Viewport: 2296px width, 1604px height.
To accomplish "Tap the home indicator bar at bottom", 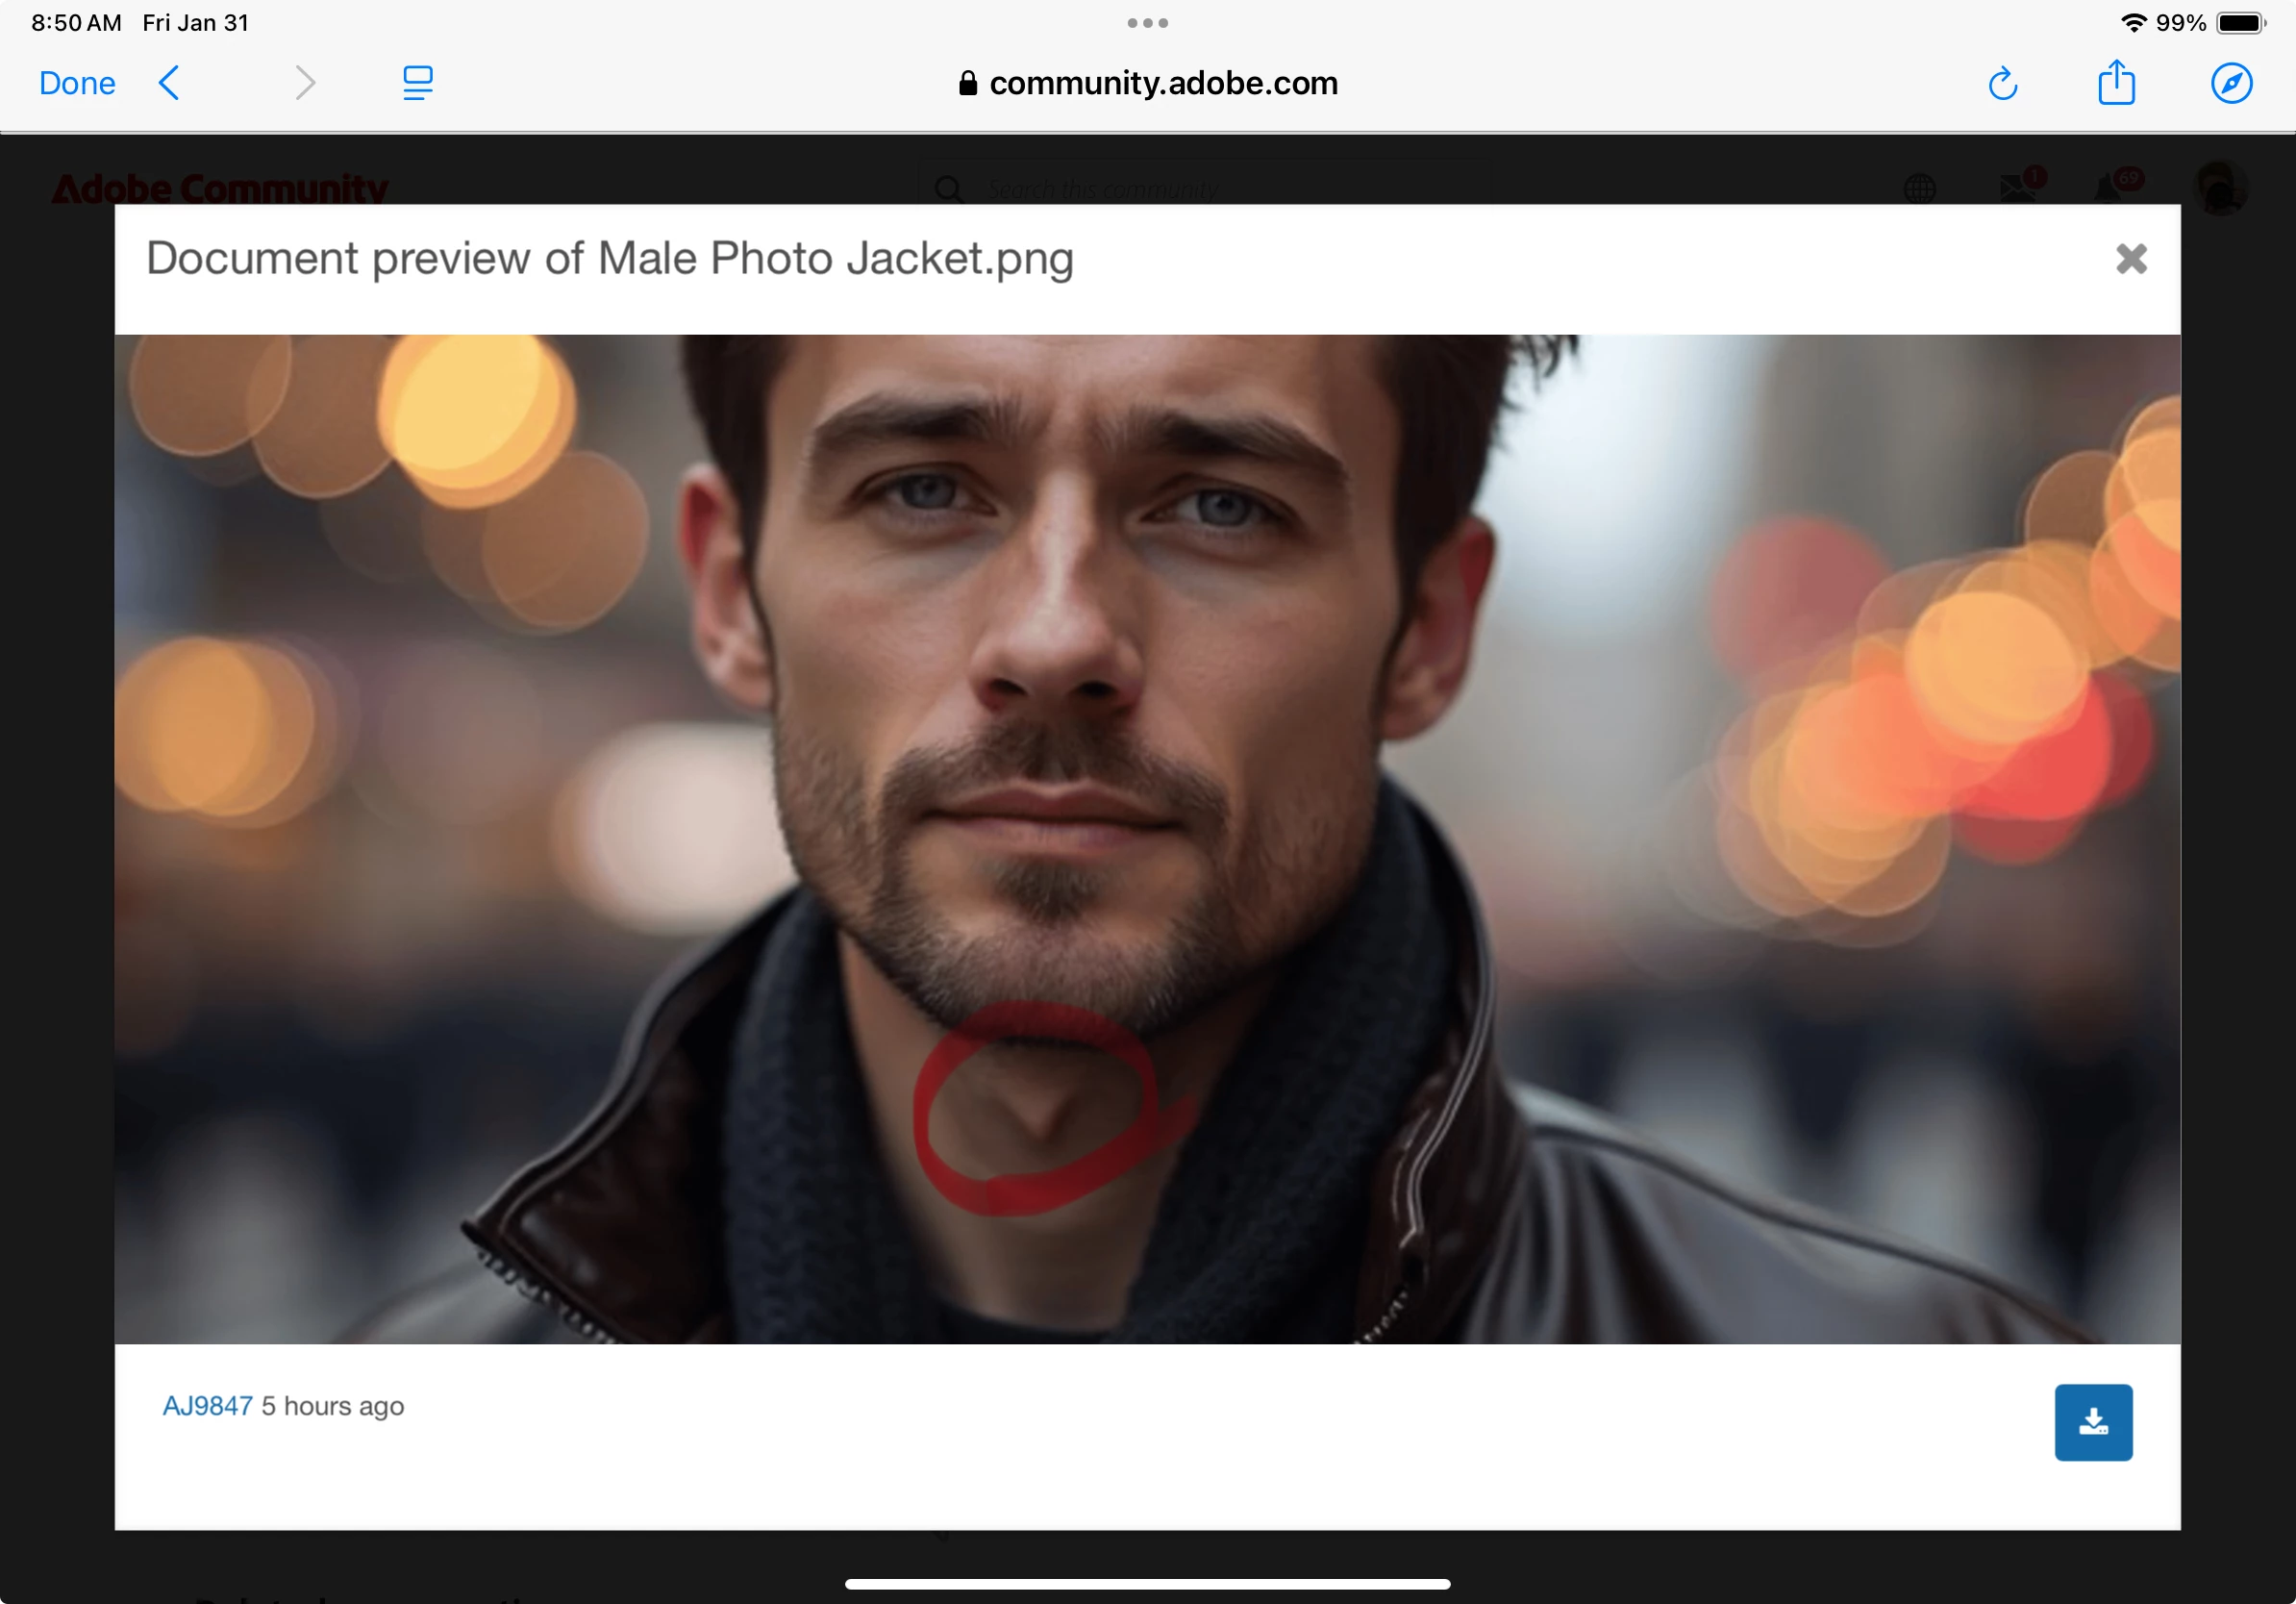I will (1147, 1584).
